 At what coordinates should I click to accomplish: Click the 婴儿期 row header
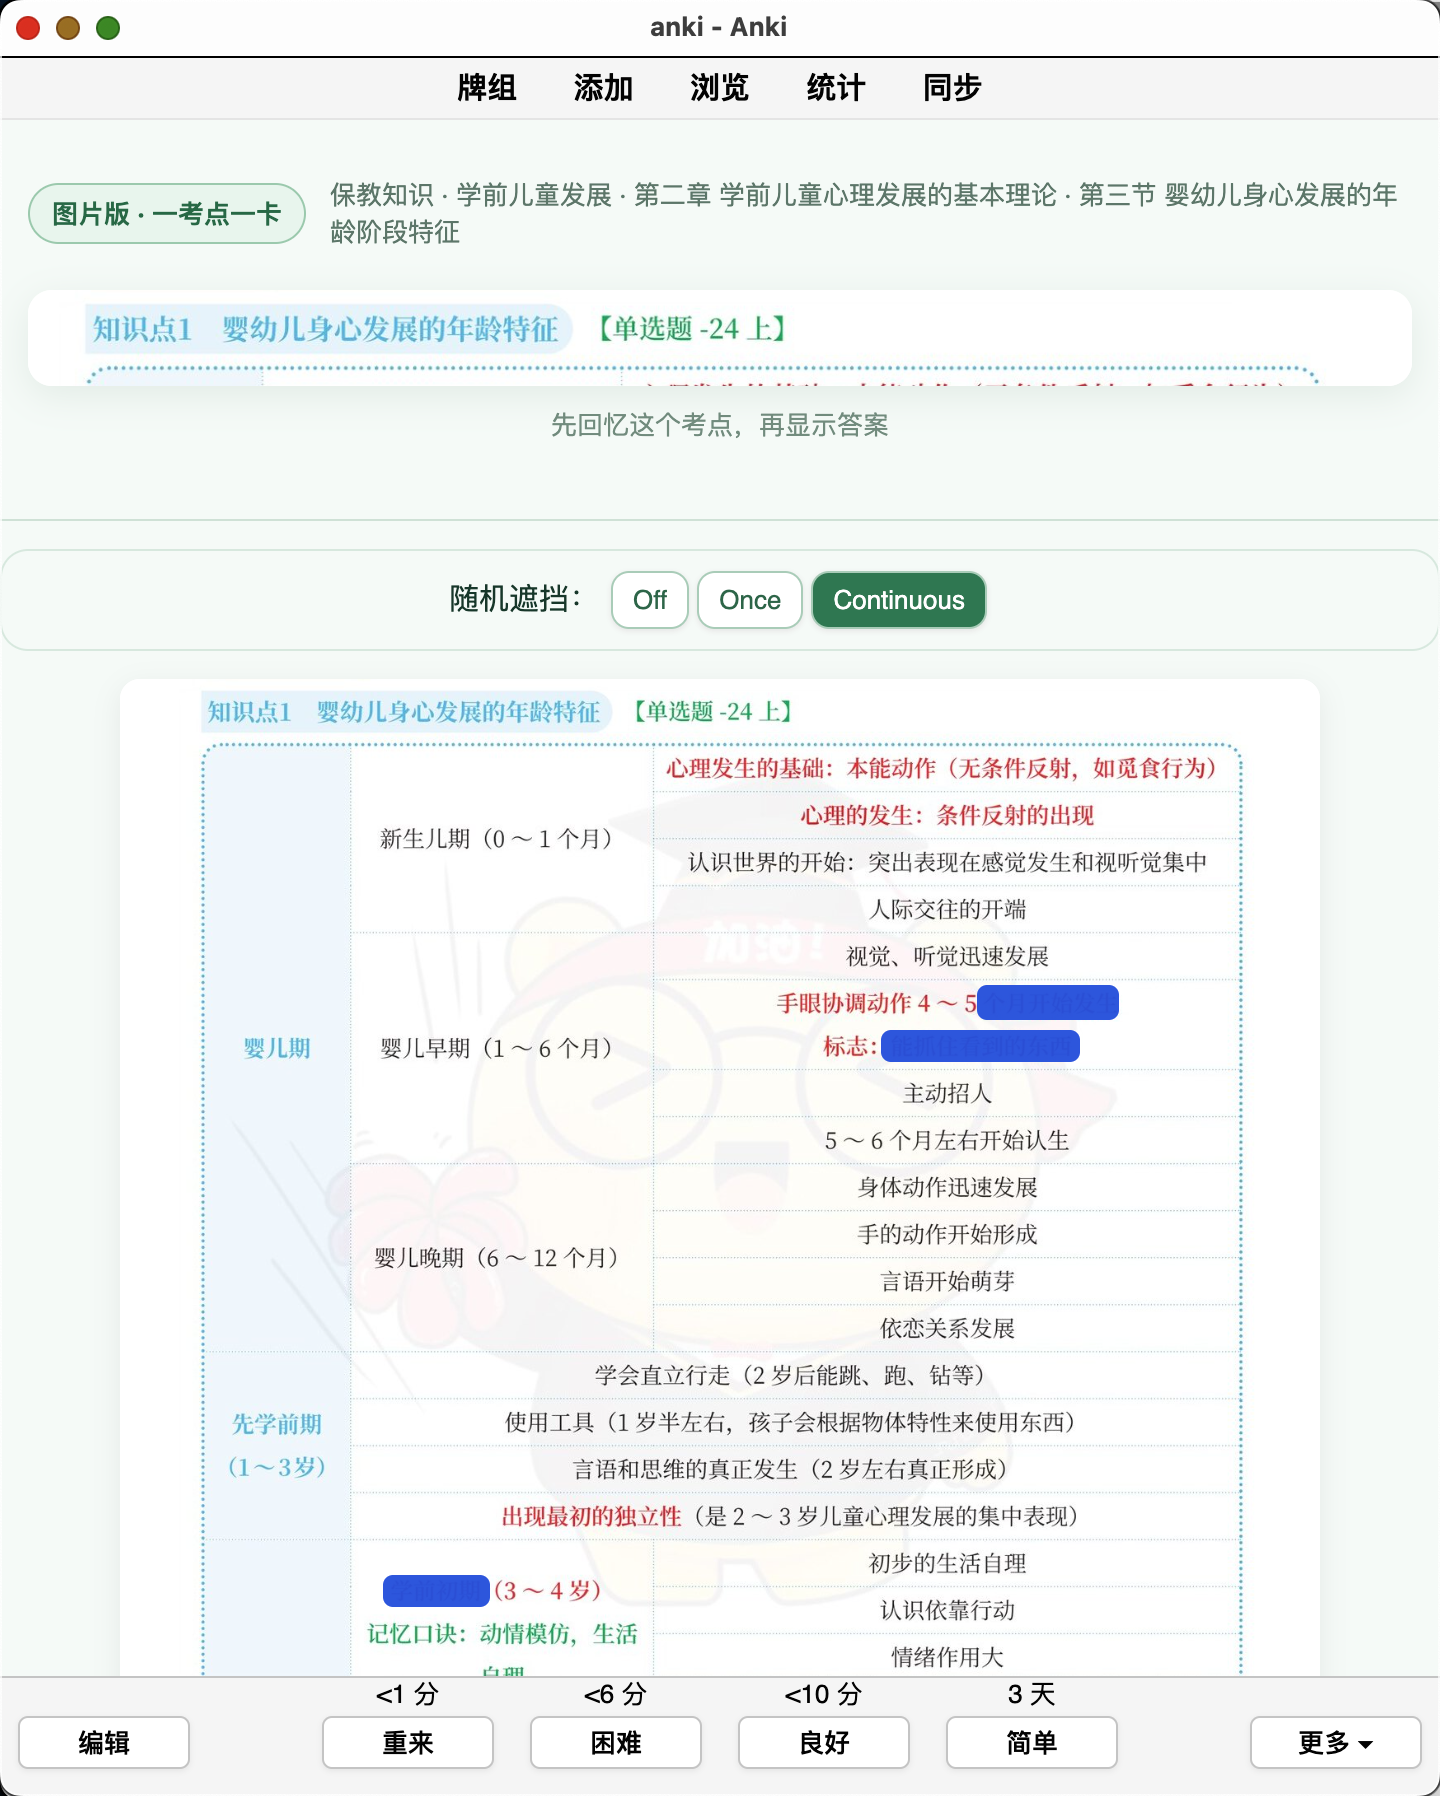(x=277, y=1048)
